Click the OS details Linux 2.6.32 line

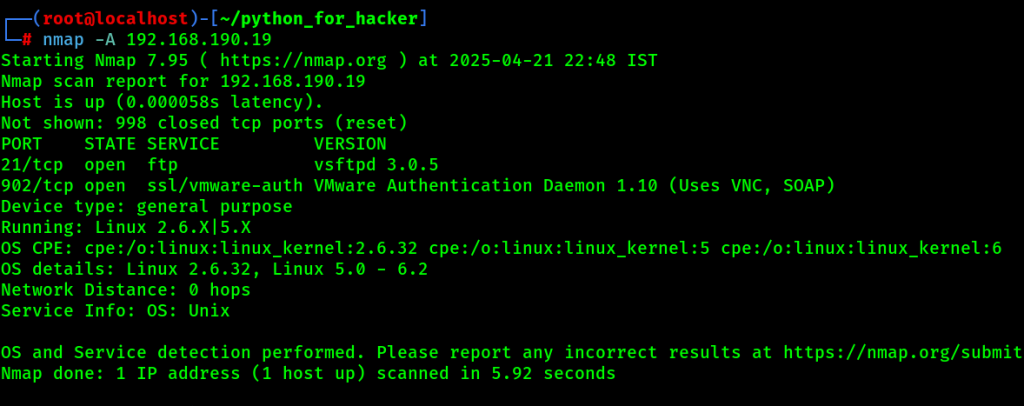214,269
